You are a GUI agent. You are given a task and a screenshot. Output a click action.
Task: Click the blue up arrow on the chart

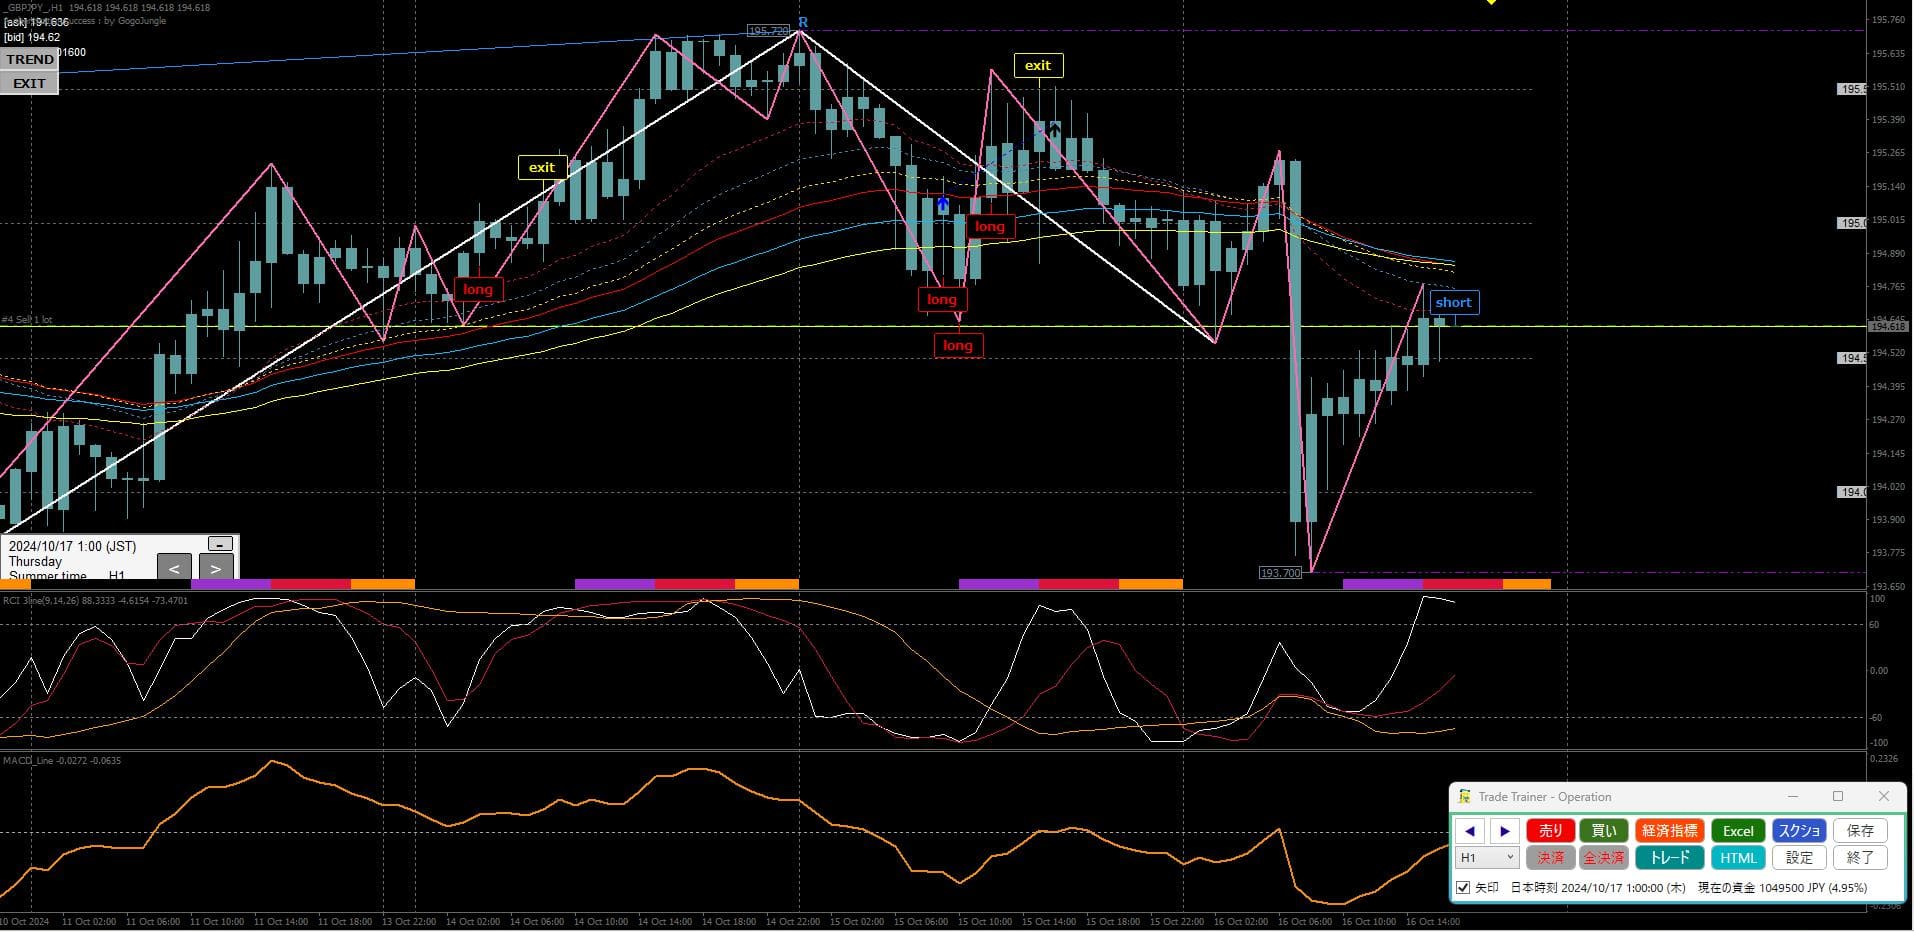pos(942,205)
